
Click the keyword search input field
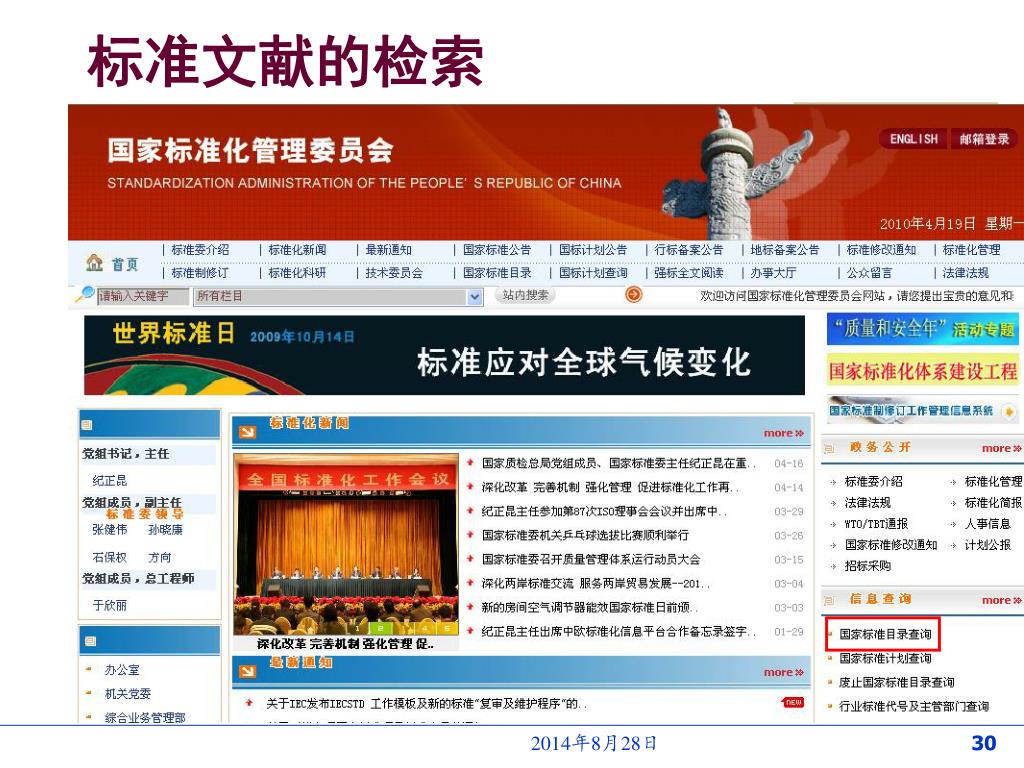[x=143, y=296]
